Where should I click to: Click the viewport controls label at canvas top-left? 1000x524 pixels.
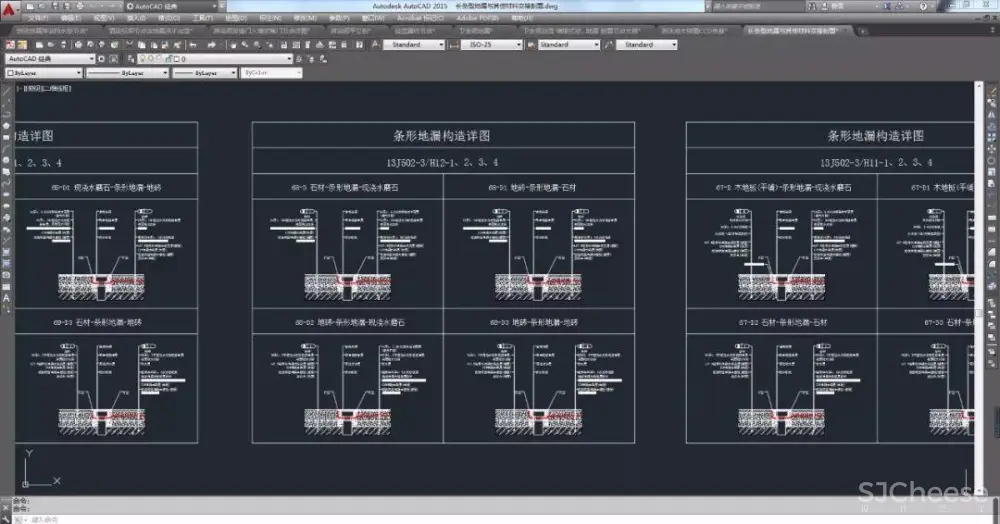[43, 89]
